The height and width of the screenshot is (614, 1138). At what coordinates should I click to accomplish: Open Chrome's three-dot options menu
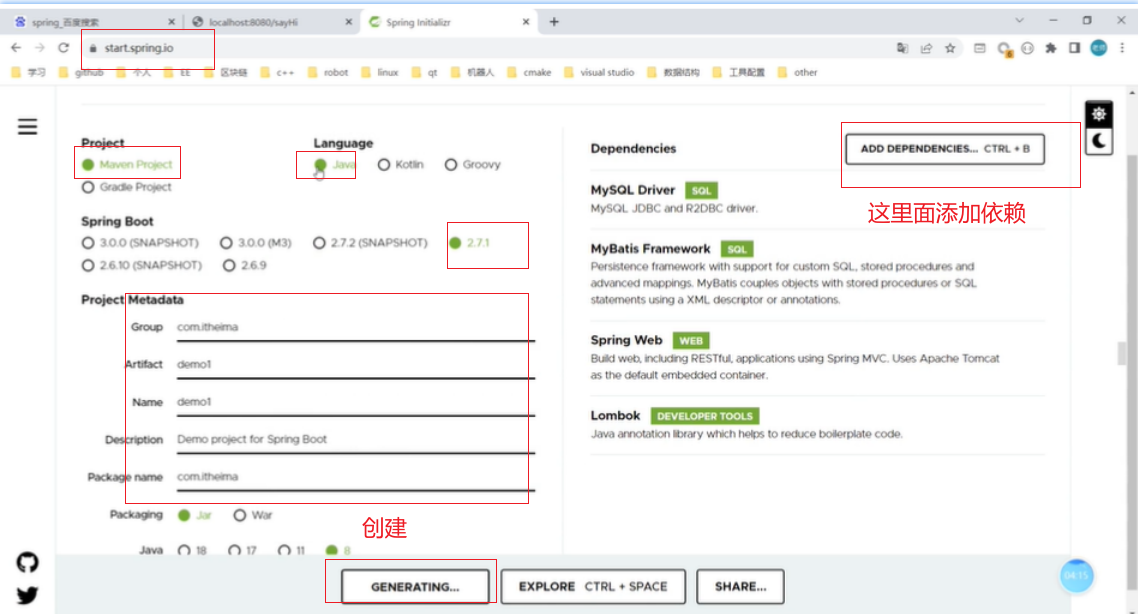[1123, 47]
